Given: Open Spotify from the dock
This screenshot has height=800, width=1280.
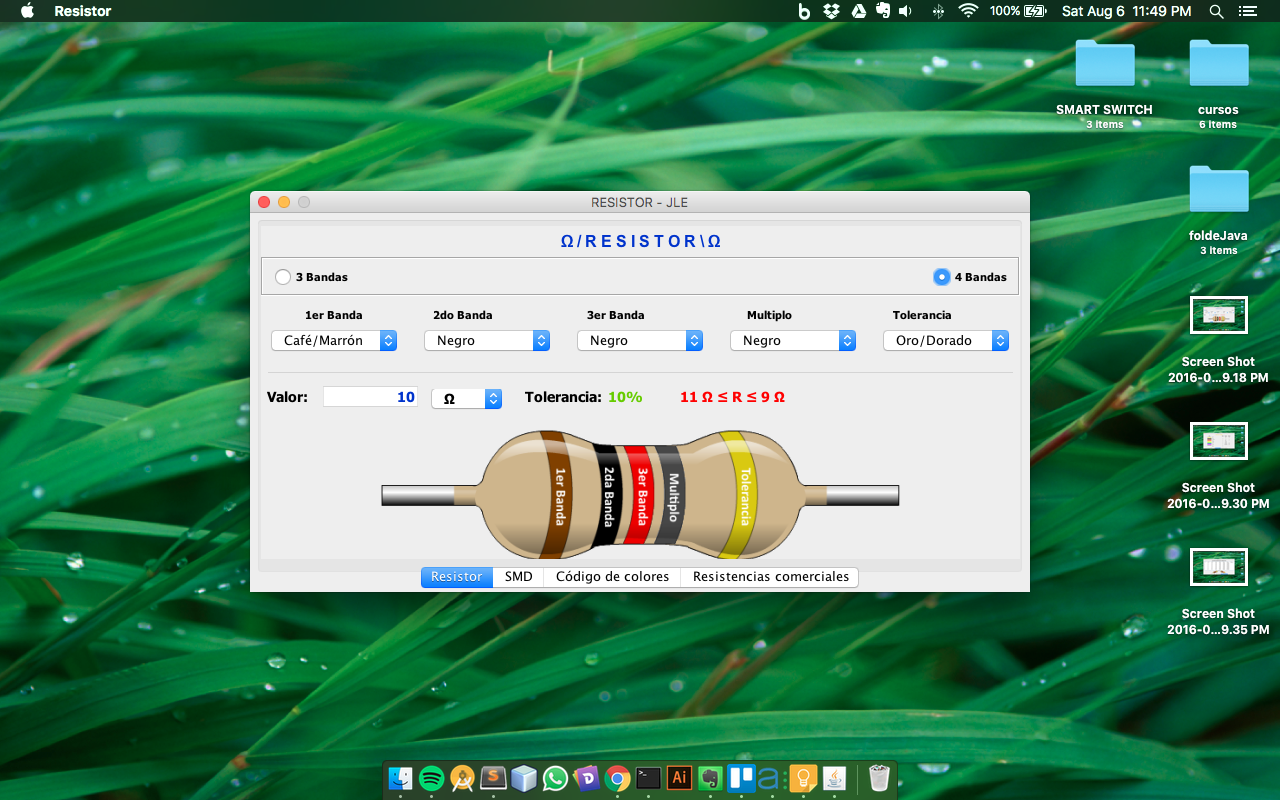Looking at the screenshot, I should [431, 778].
